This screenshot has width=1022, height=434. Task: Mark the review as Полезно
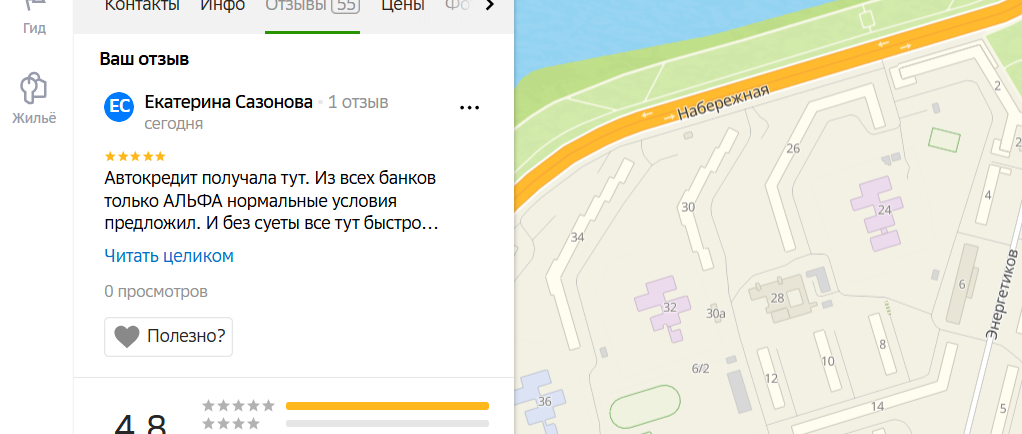[168, 337]
